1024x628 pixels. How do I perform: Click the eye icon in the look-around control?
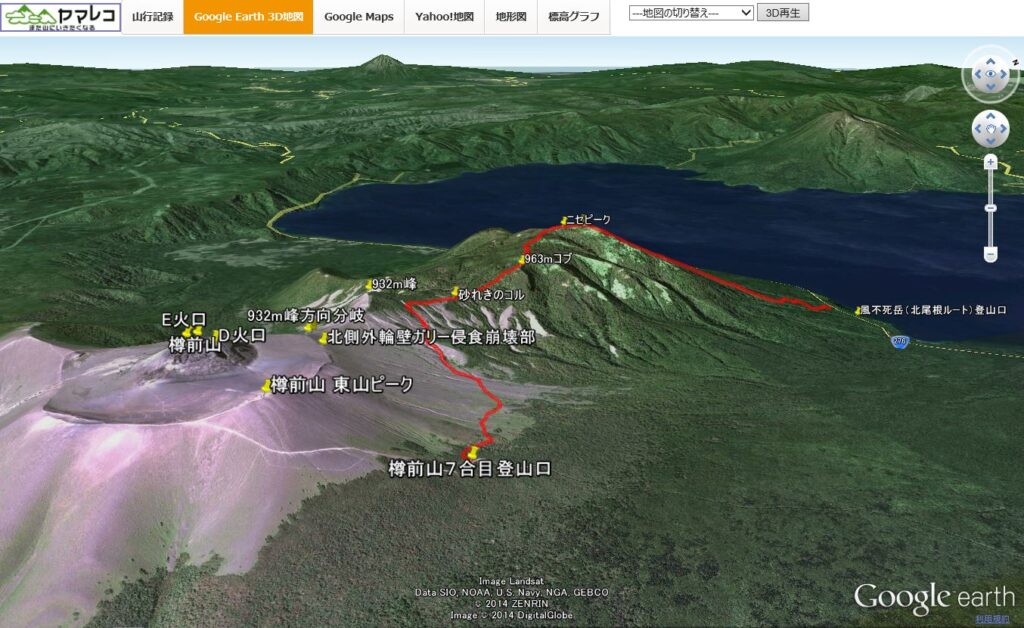(x=990, y=74)
